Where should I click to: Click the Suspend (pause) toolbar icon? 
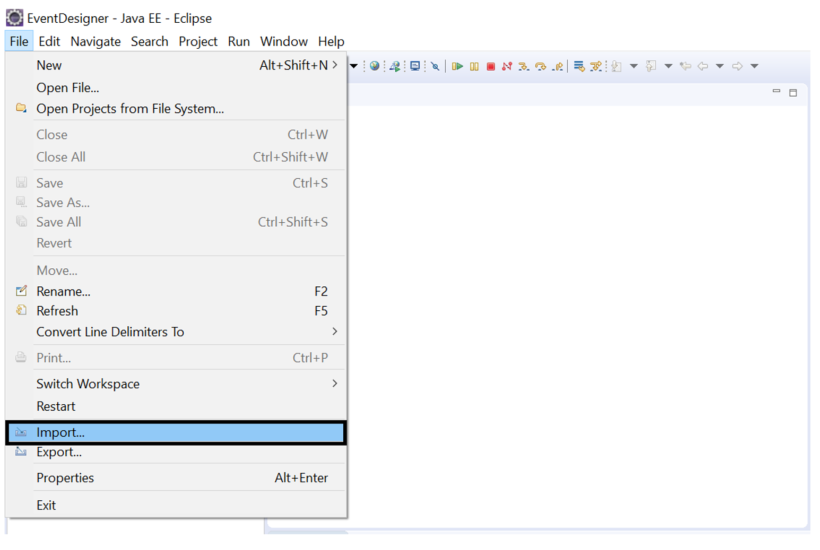[x=474, y=66]
